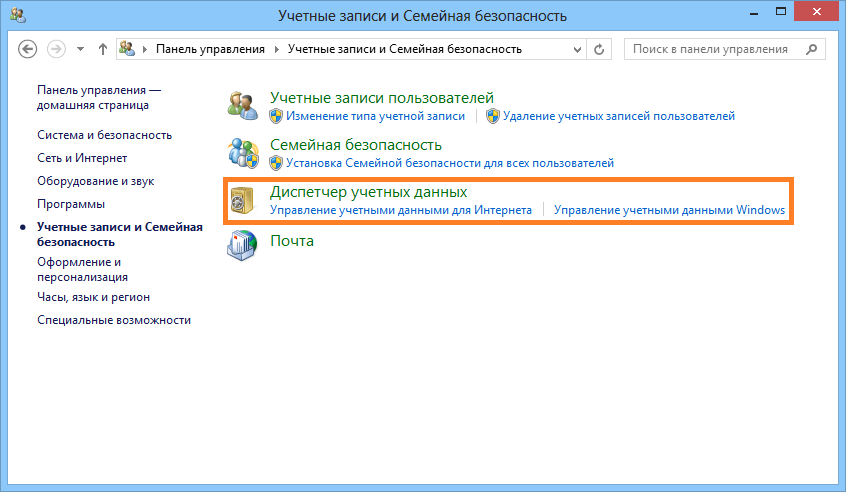The height and width of the screenshot is (492, 846).
Task: Open the recent locations dropdown arrow
Action: 80,49
